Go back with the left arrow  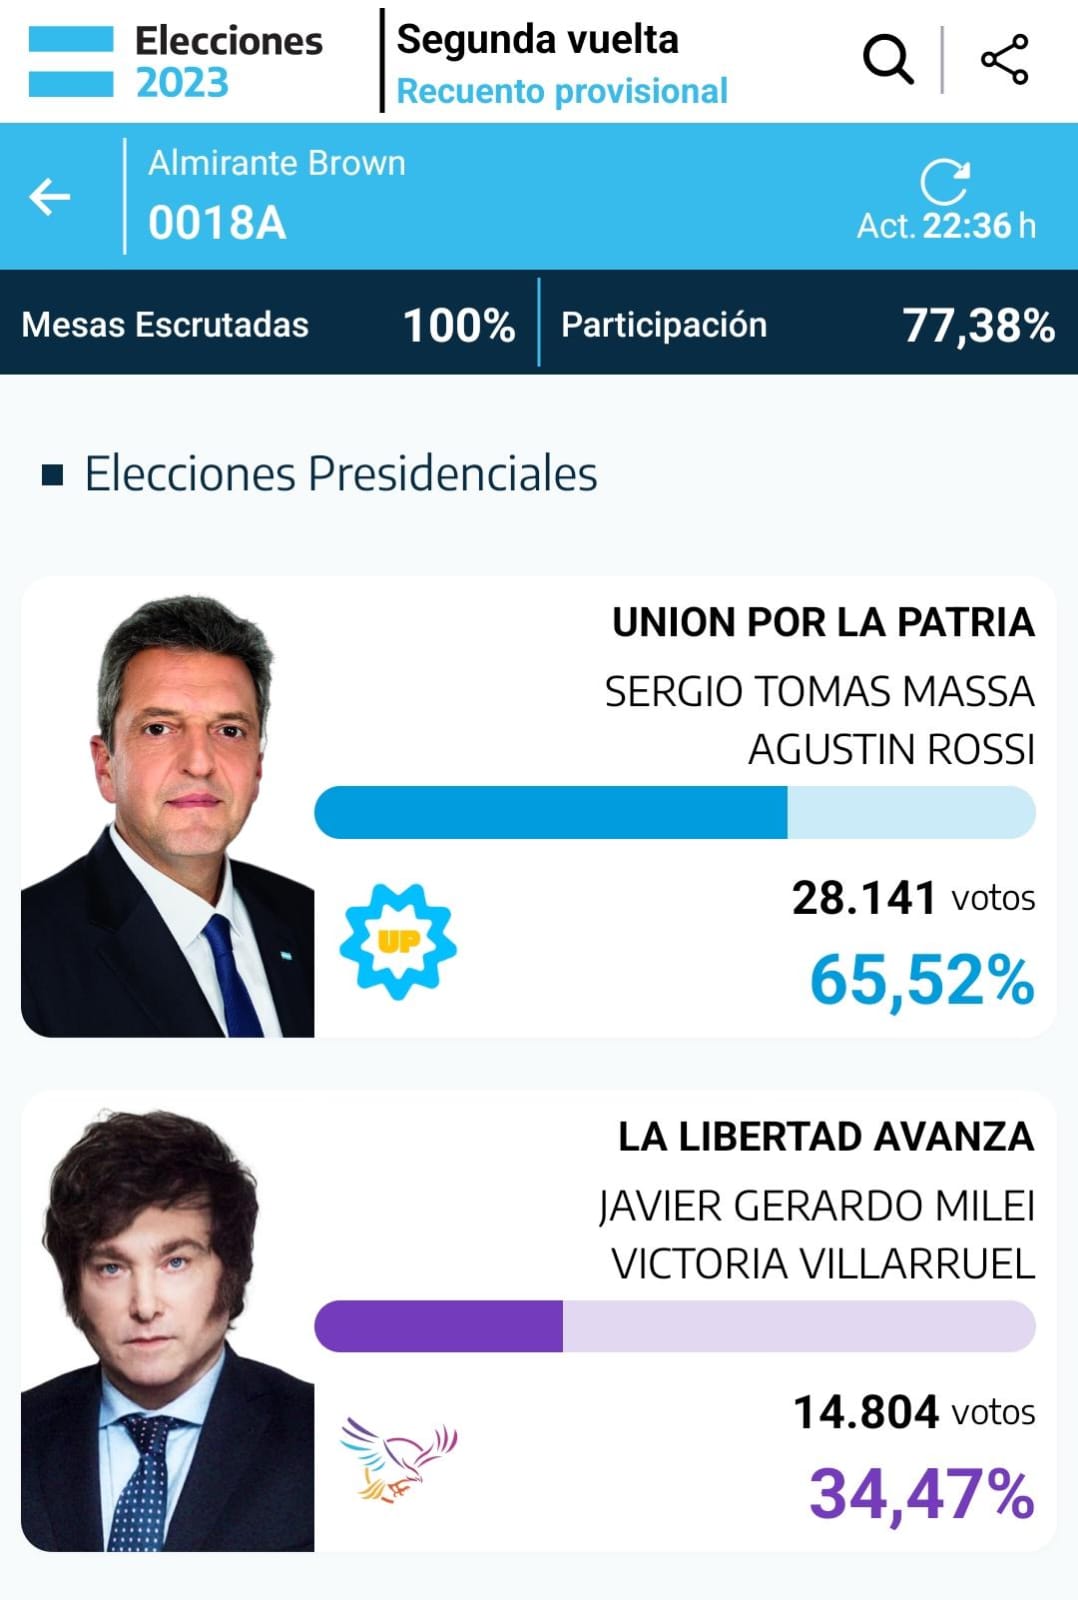click(50, 196)
